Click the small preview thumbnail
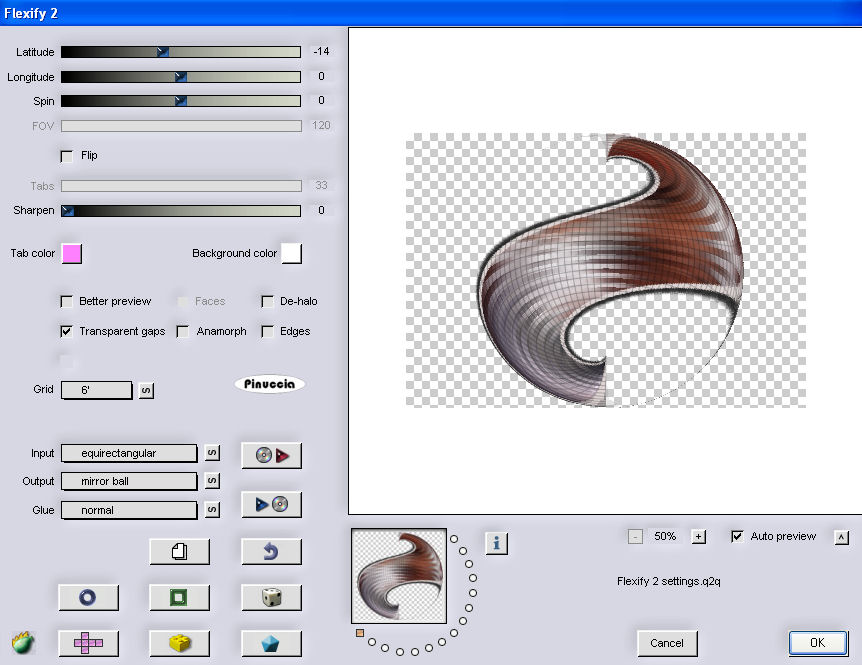862x665 pixels. (399, 576)
